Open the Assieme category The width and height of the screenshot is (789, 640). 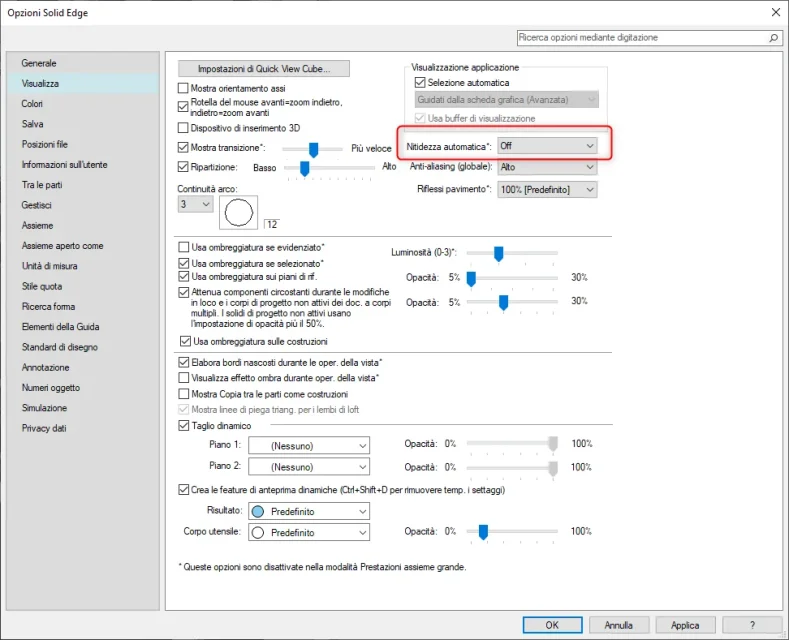coord(83,225)
